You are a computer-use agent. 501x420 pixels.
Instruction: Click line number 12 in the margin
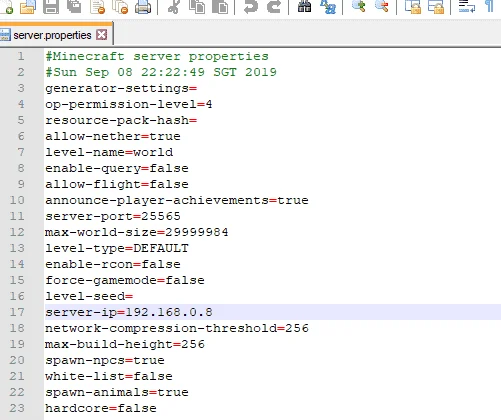(17, 232)
